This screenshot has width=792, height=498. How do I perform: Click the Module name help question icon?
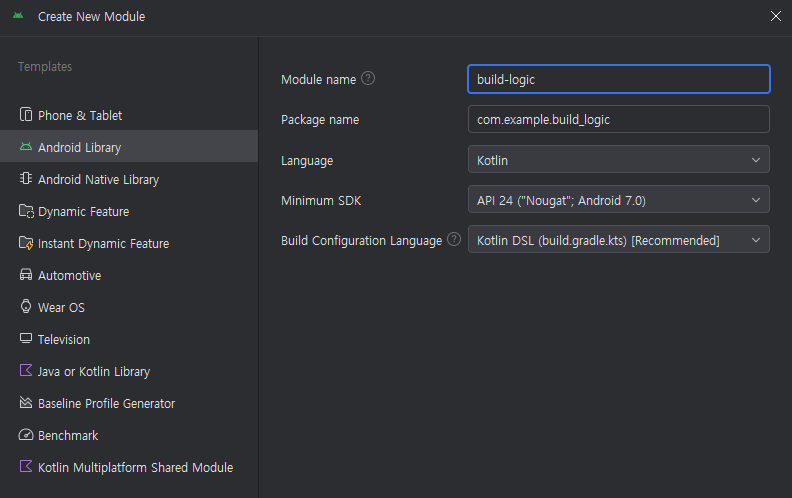point(368,78)
